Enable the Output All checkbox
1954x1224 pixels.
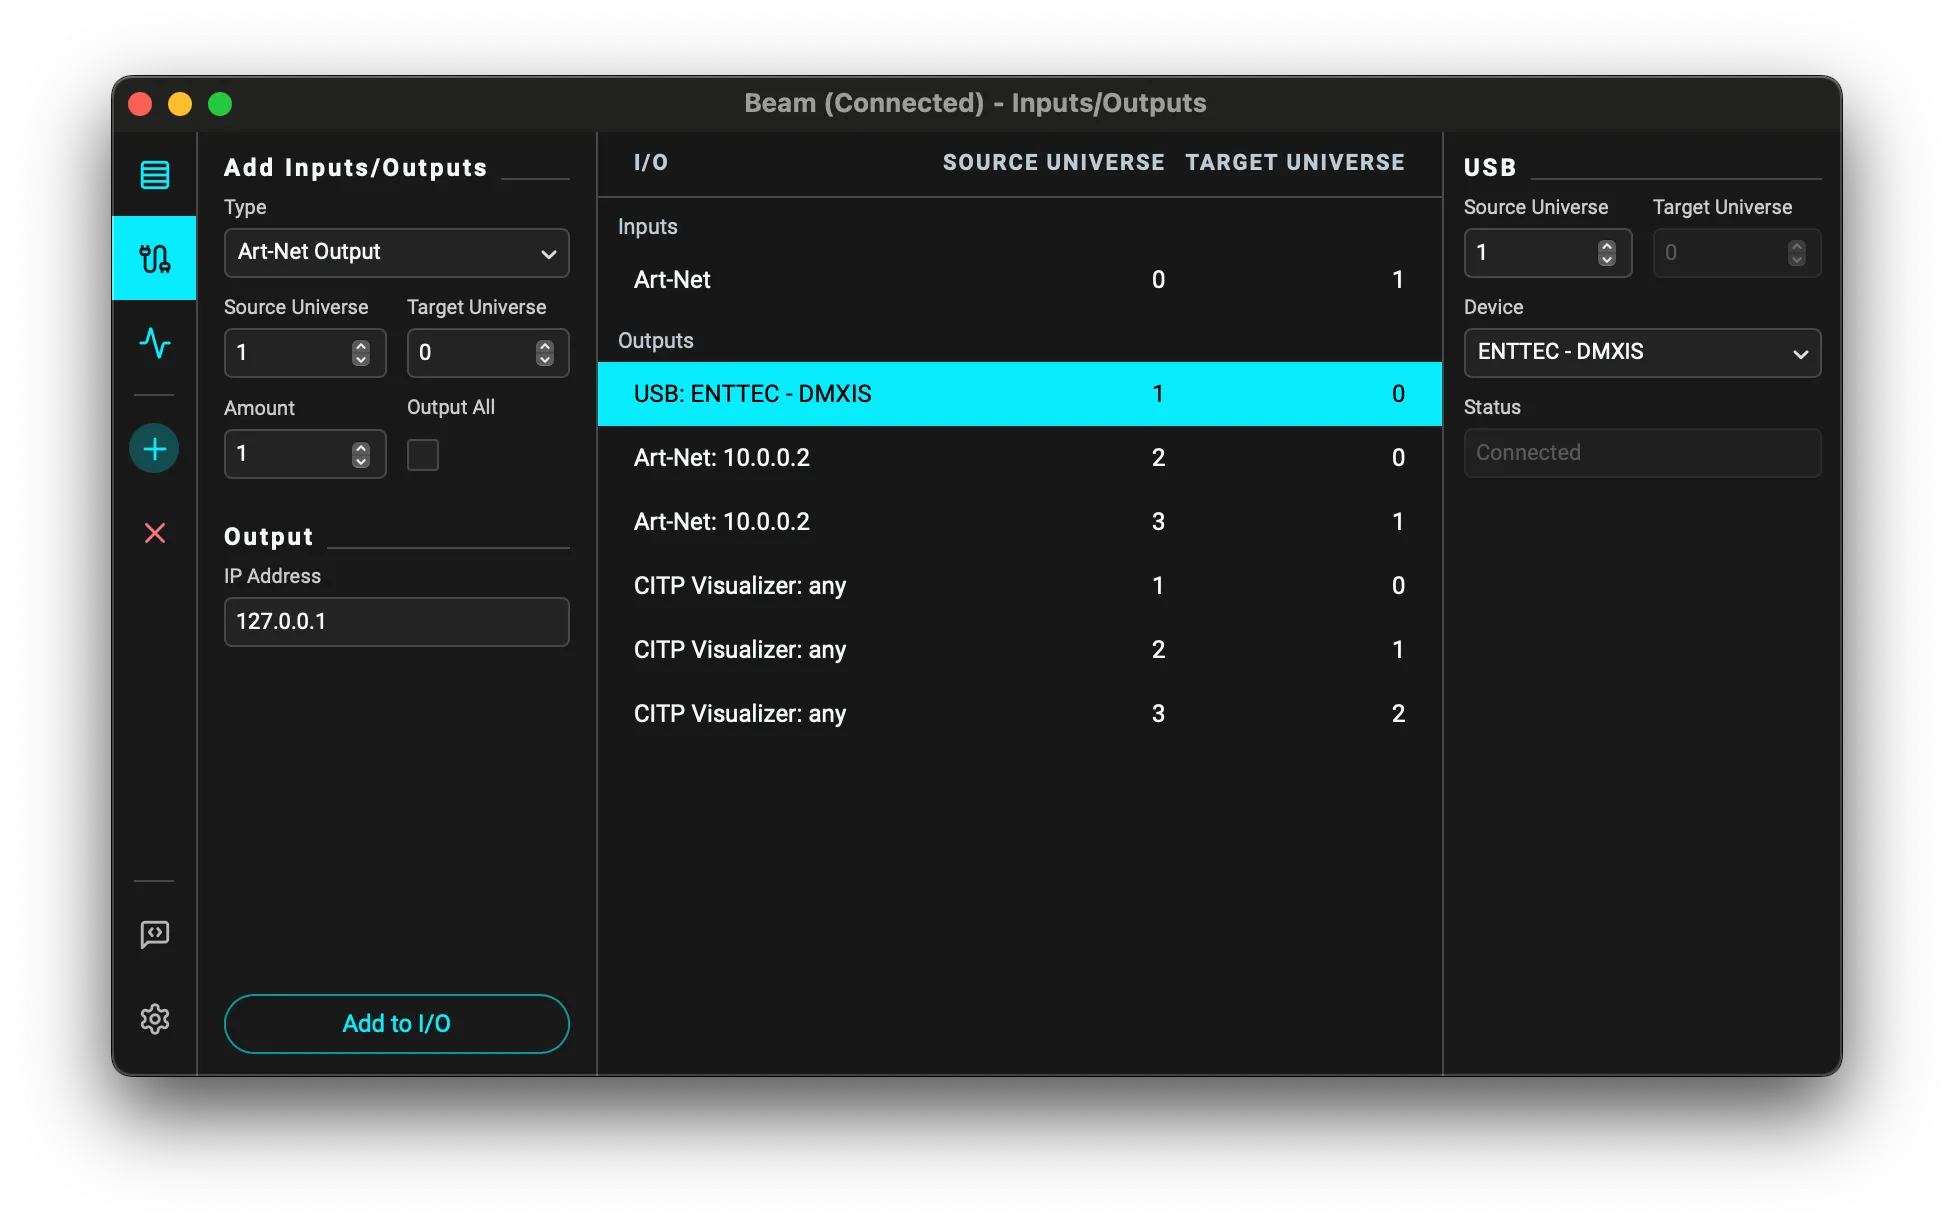click(423, 455)
